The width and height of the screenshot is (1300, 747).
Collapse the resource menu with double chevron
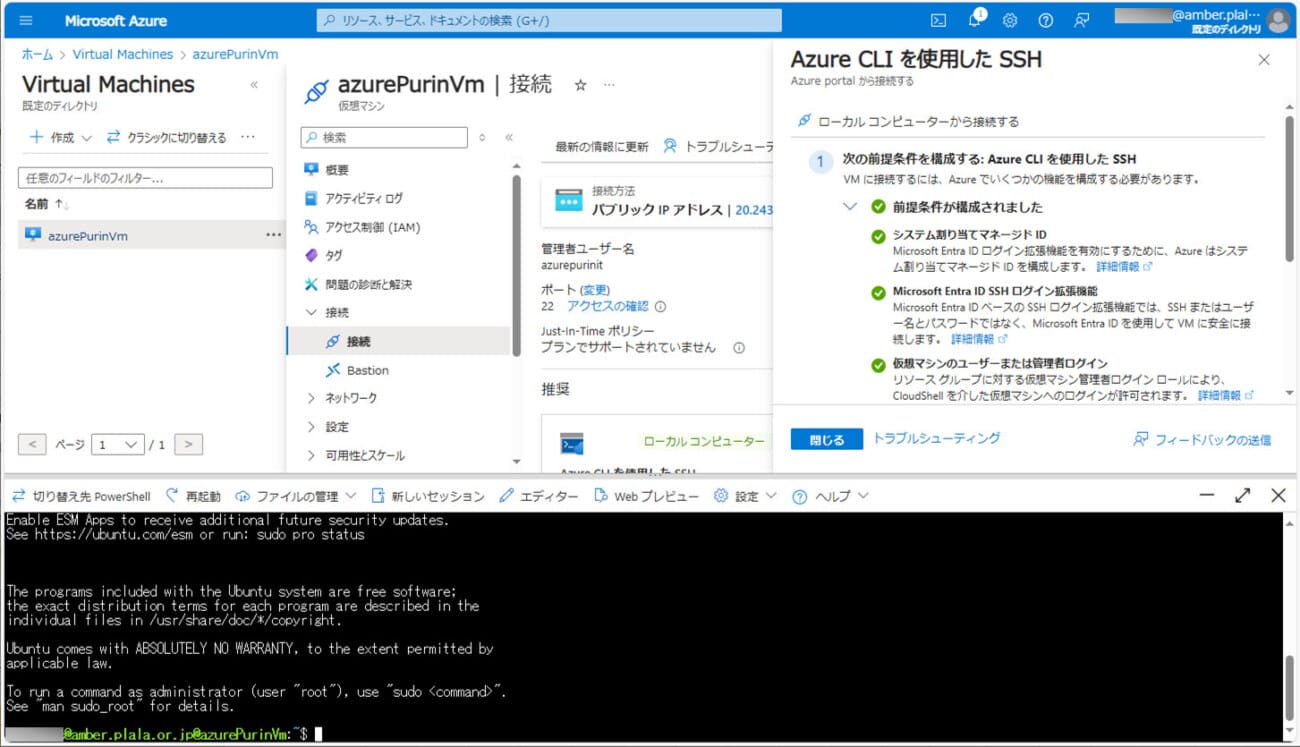click(508, 137)
